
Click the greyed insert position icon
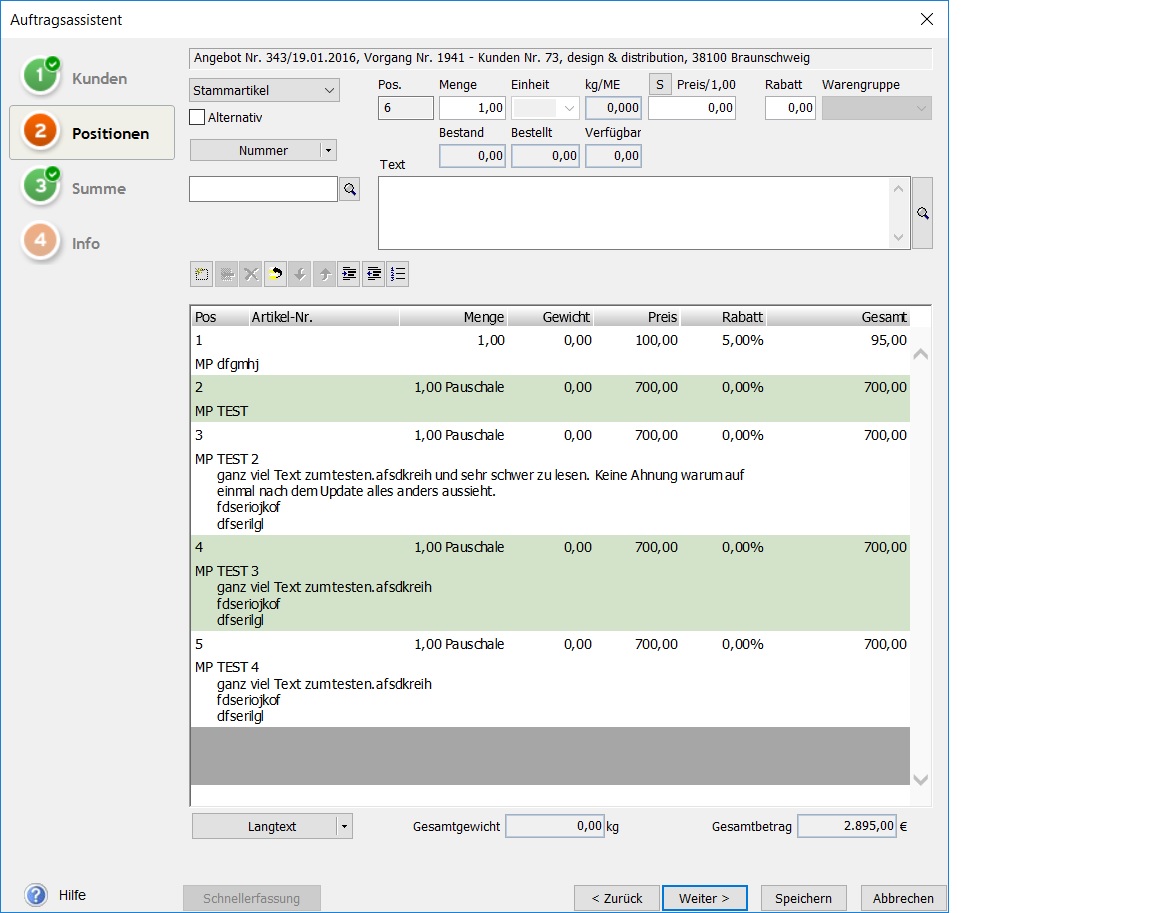[x=226, y=274]
